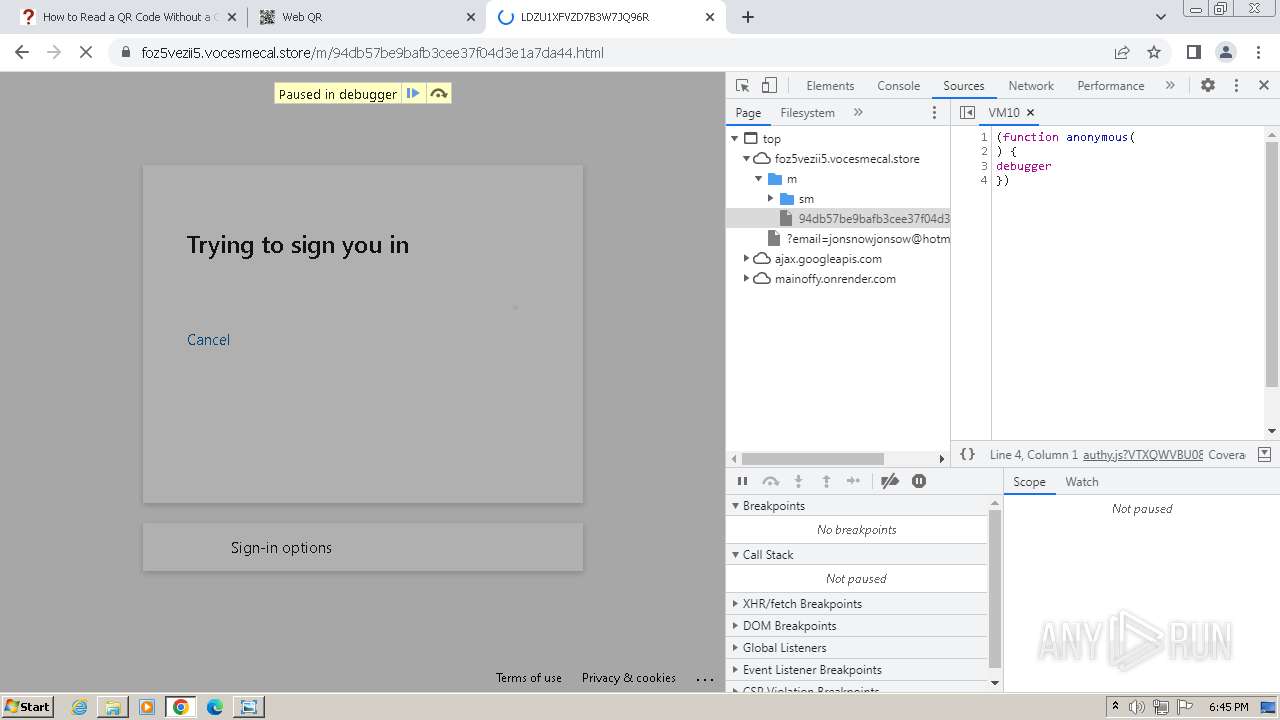Toggle pause on exceptions icon
The height and width of the screenshot is (720, 1280).
coord(919,481)
